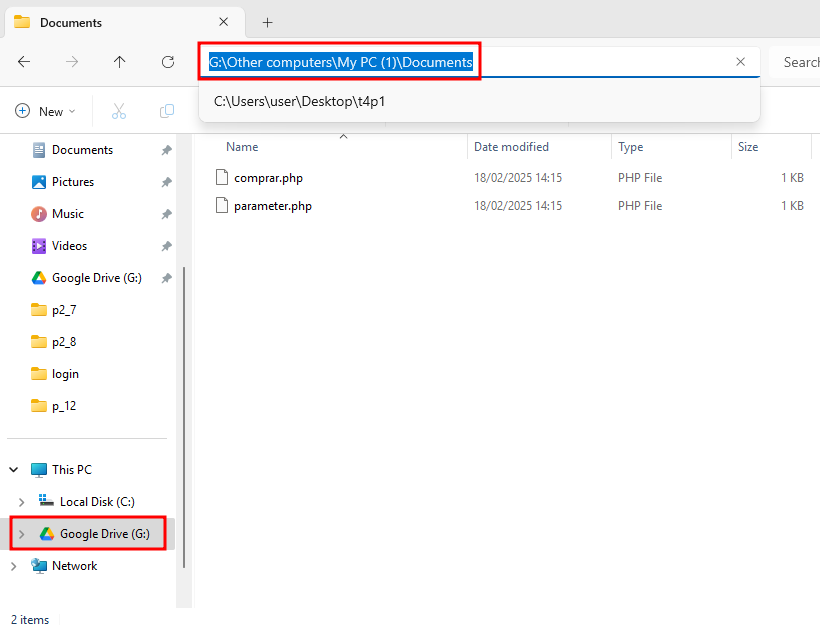Open the New item dropdown
This screenshot has height=626, width=820.
point(45,111)
